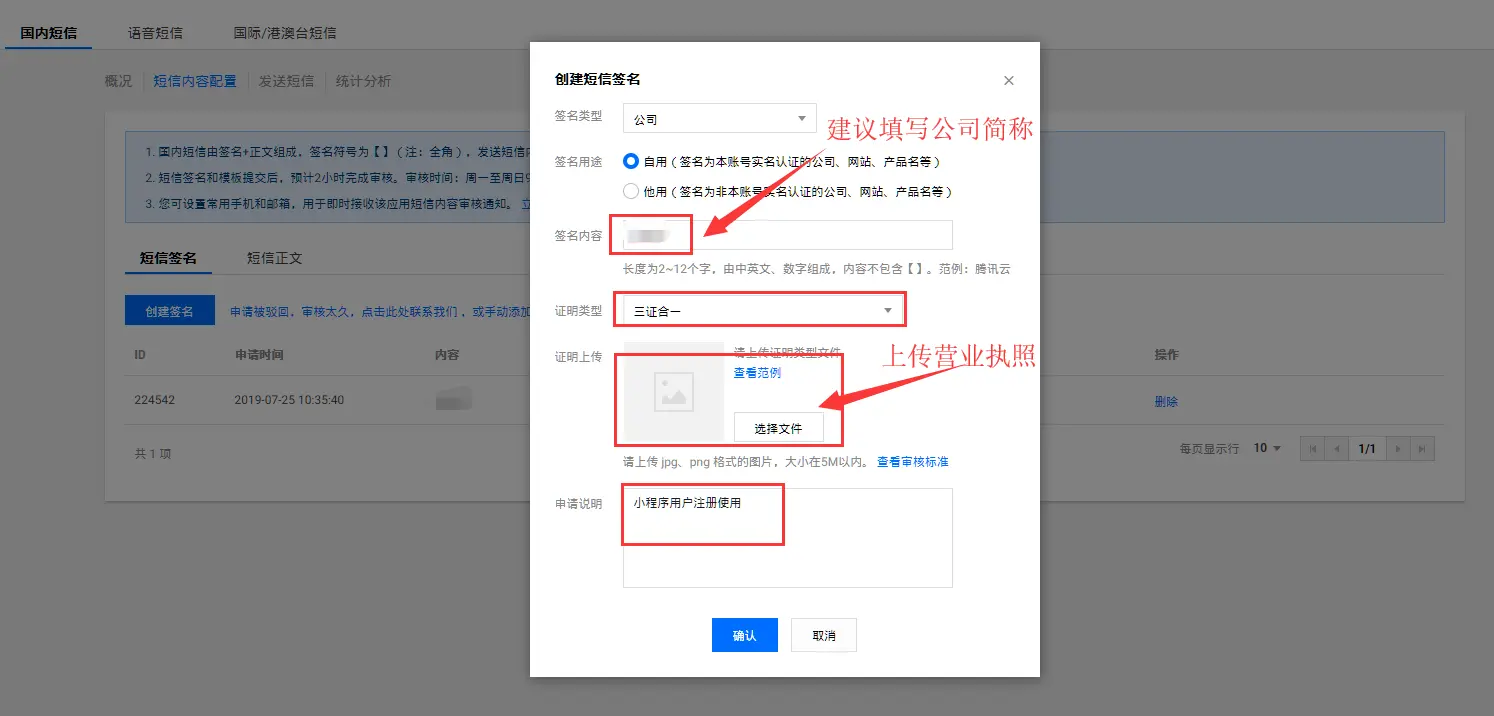Switch to the 语音短信 tab

point(155,33)
